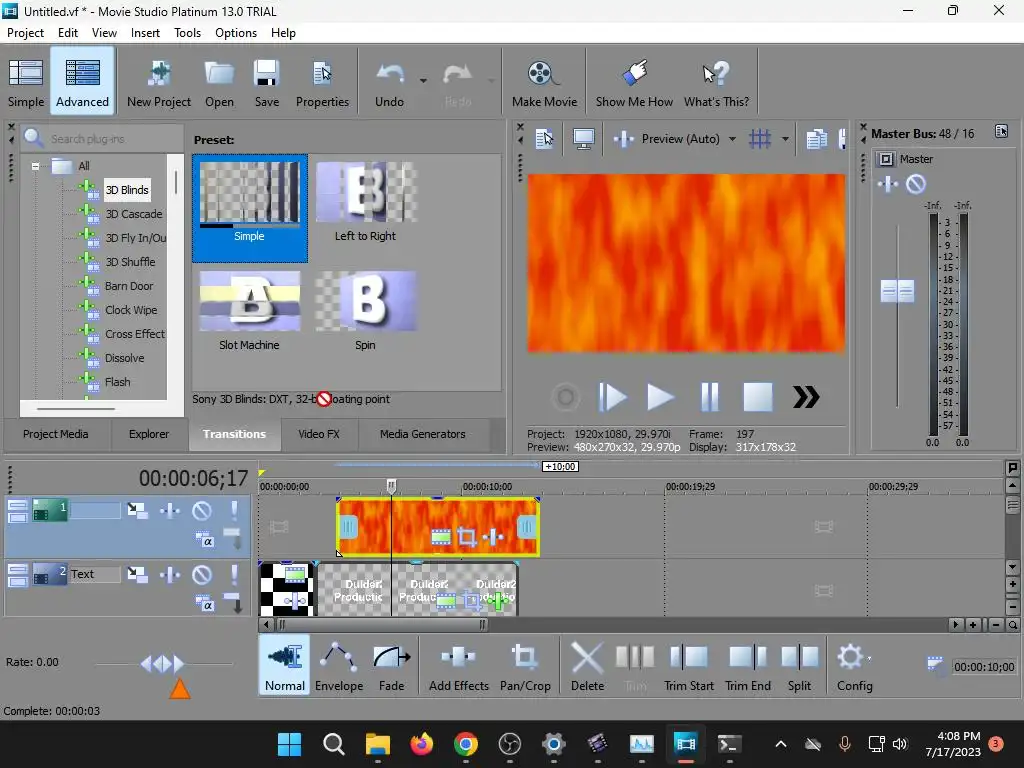The height and width of the screenshot is (768, 1024).
Task: Open Config toolbar settings
Action: [x=854, y=667]
